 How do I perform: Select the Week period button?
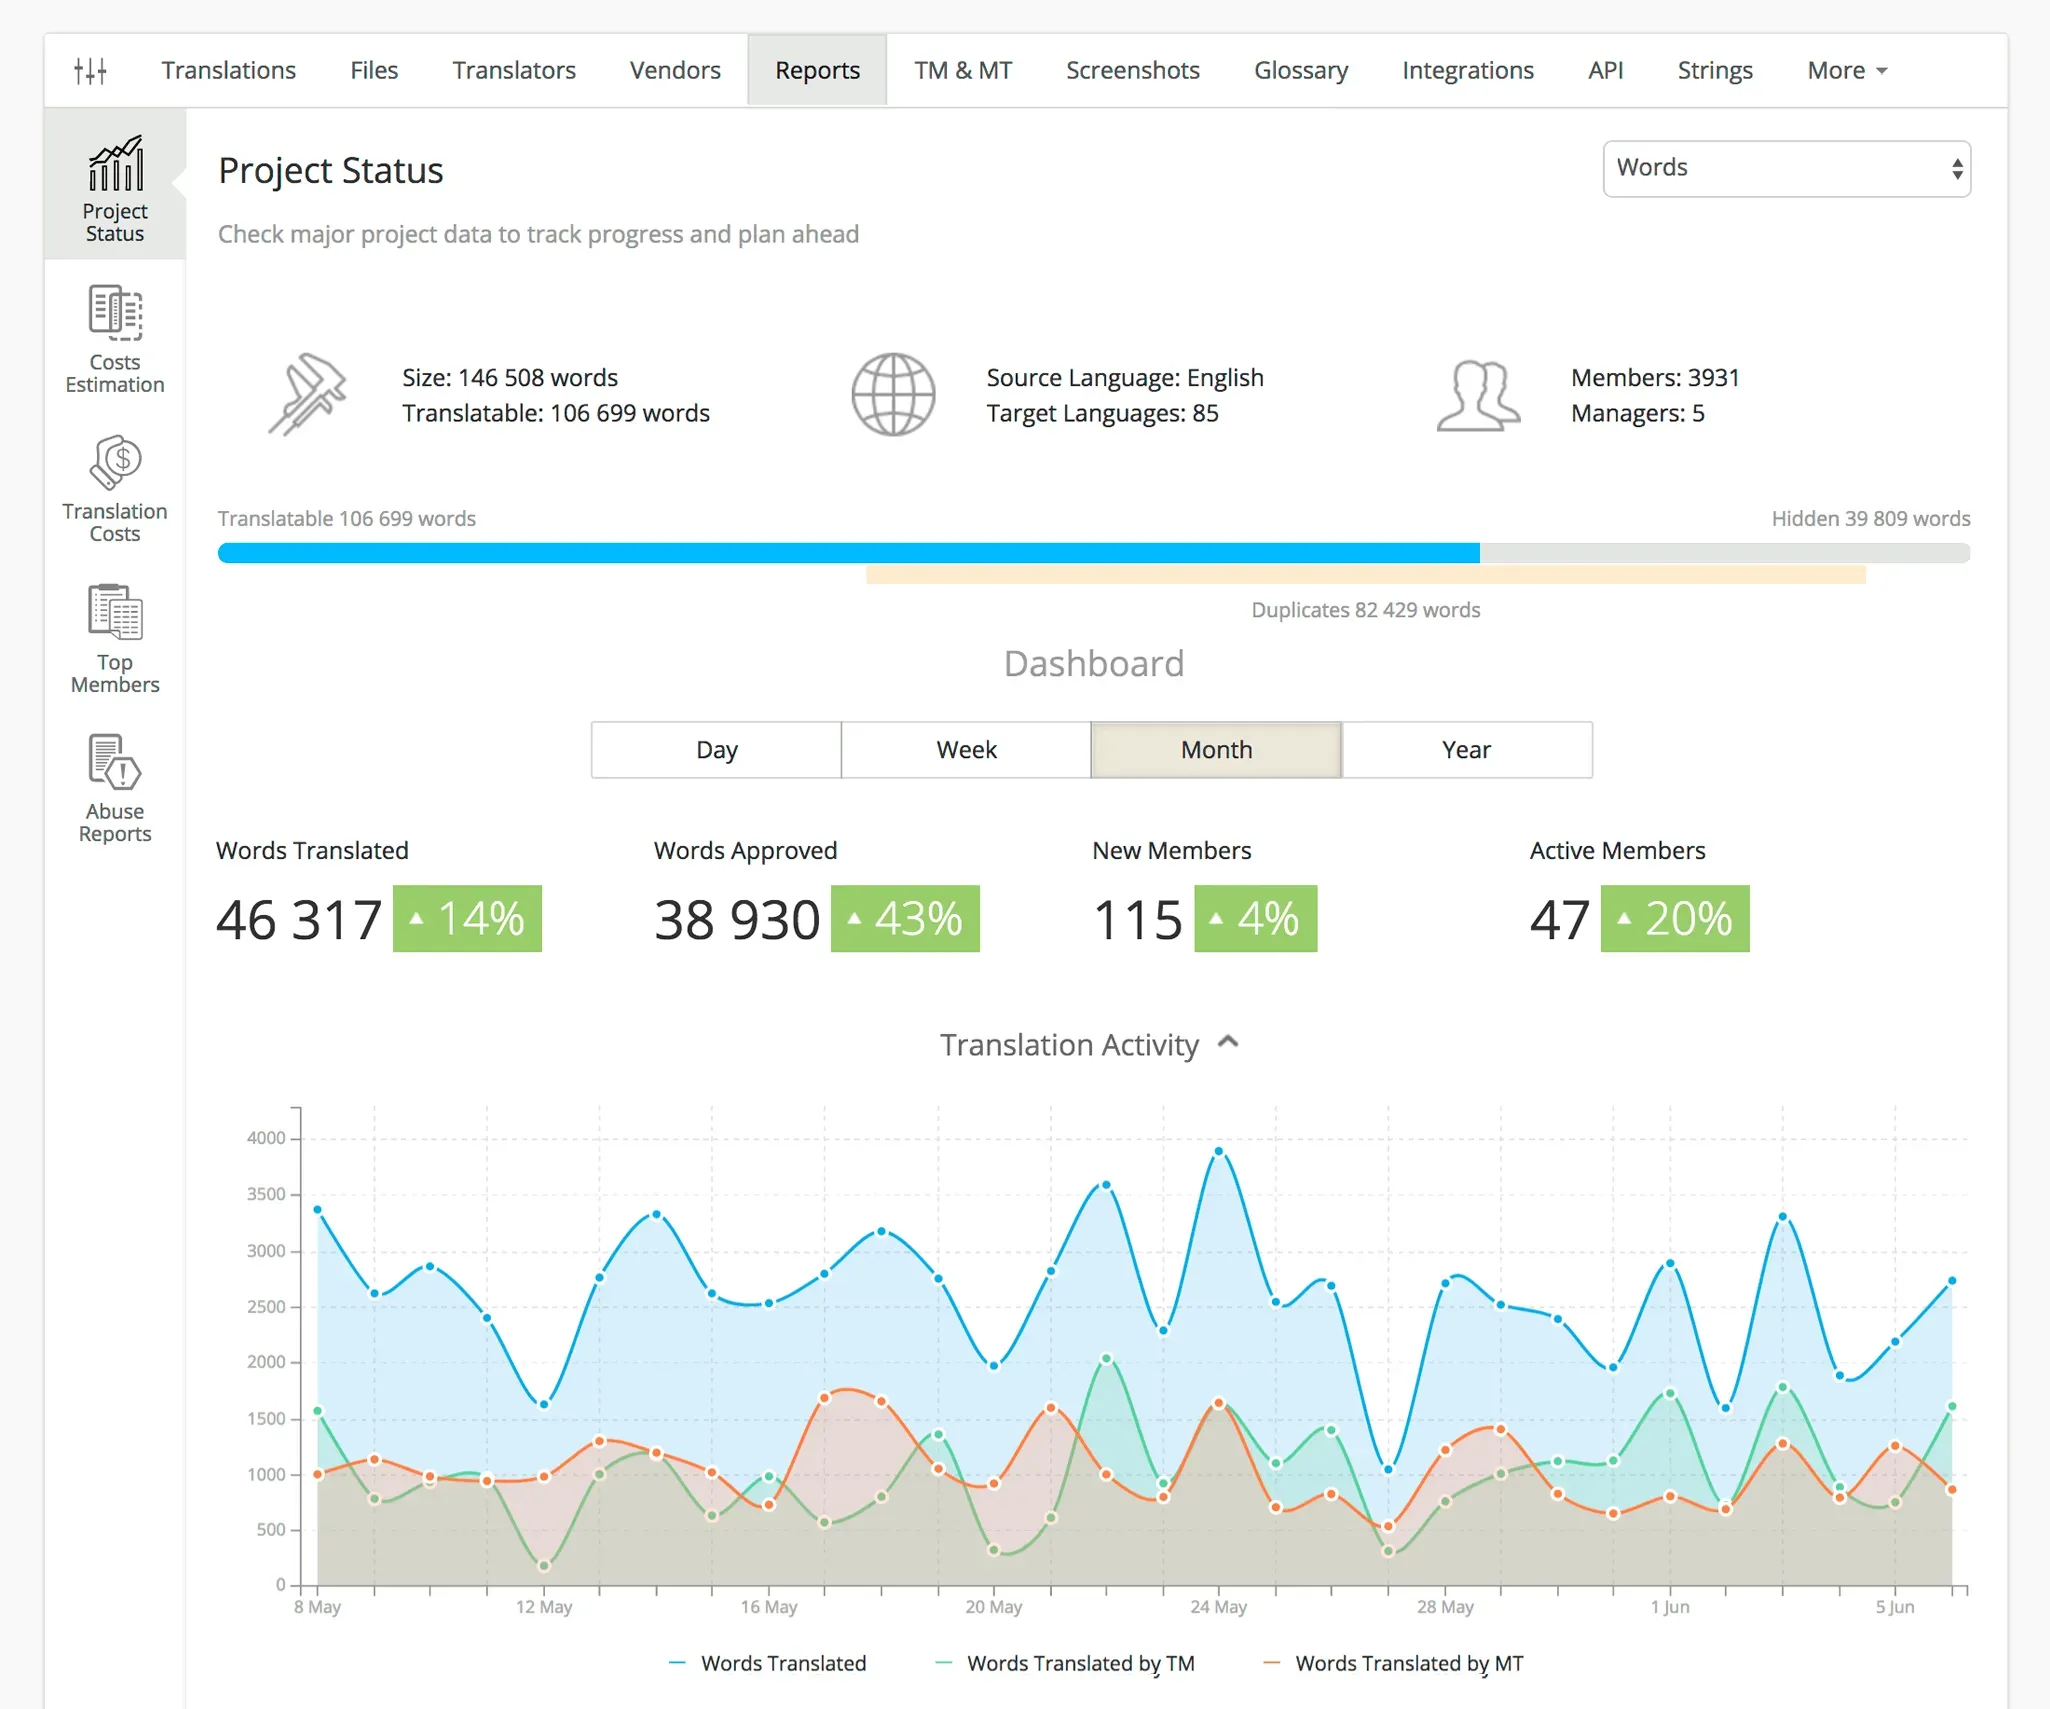coord(966,750)
